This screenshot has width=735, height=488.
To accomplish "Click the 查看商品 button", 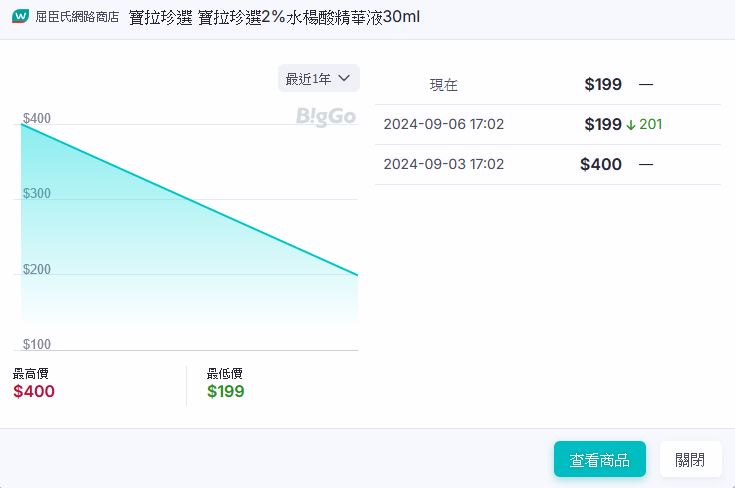I will [599, 460].
